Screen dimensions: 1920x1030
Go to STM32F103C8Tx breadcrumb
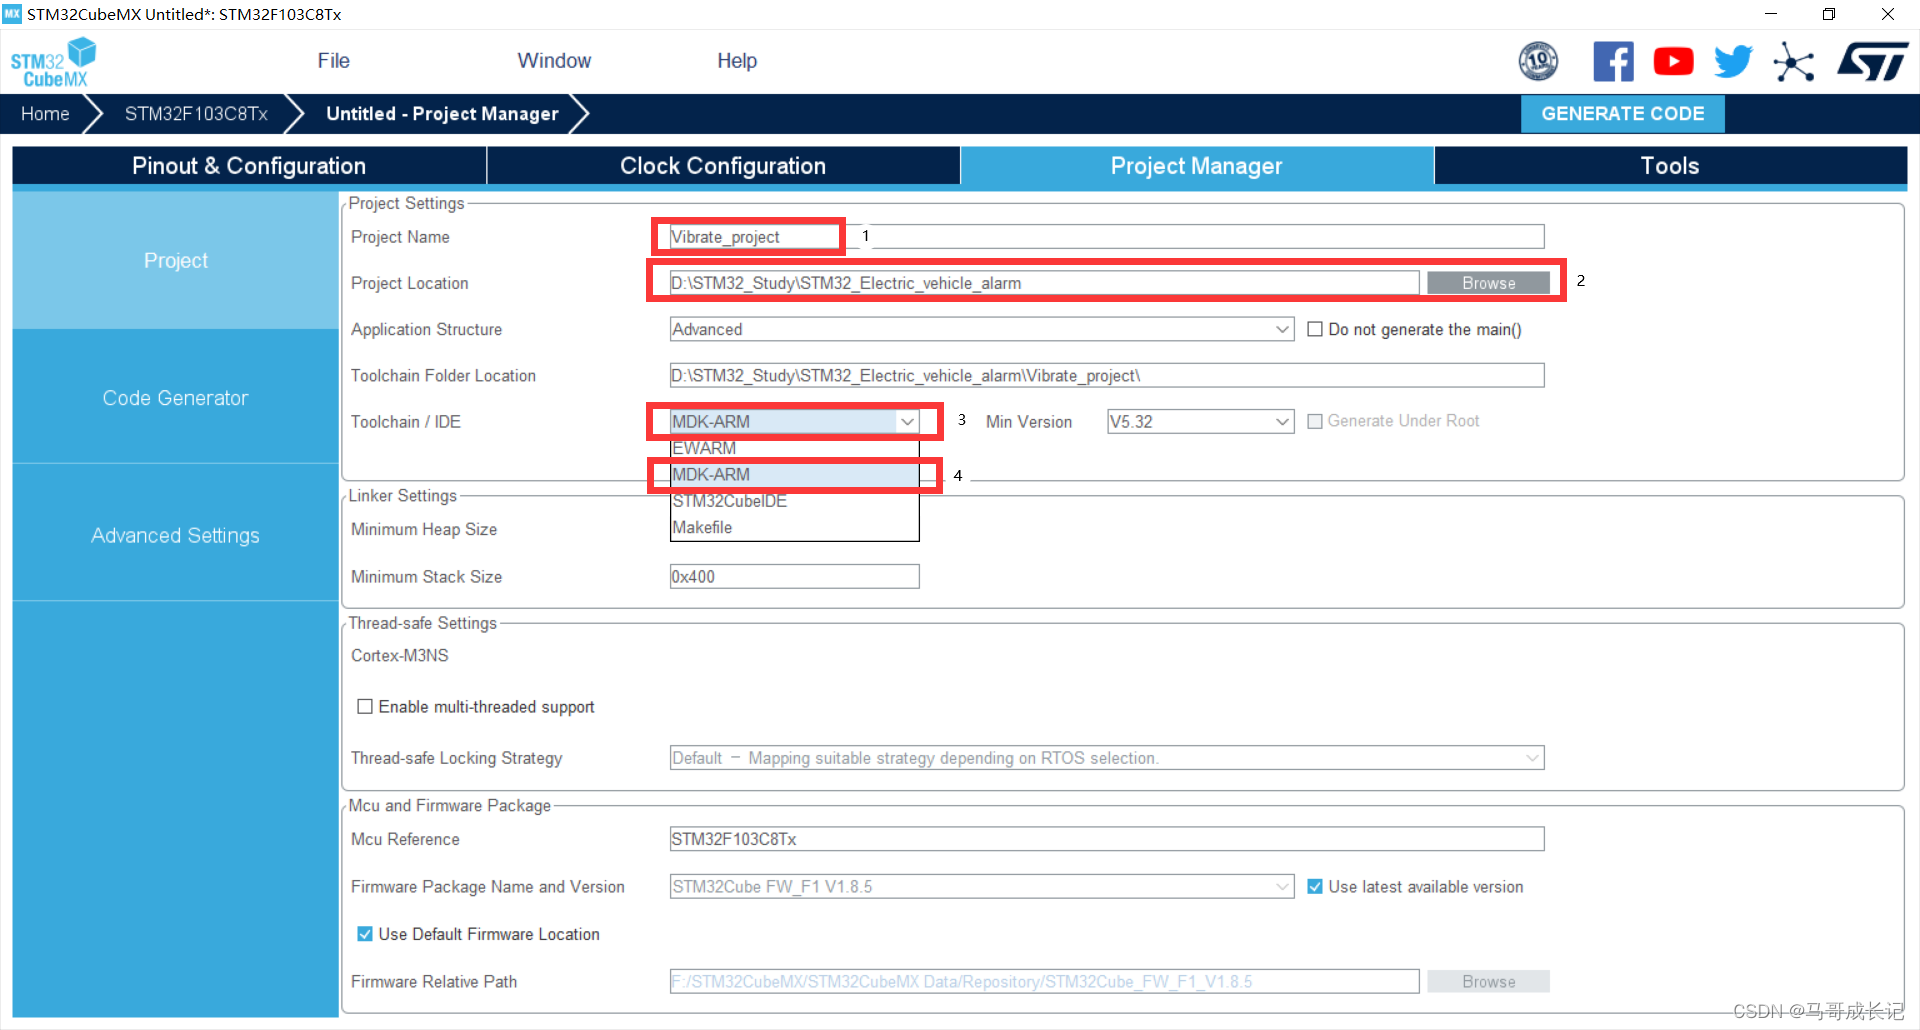196,113
